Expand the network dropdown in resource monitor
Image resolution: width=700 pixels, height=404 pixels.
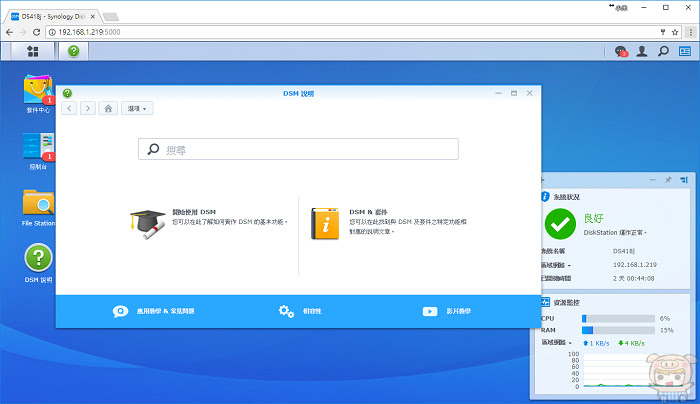click(556, 342)
